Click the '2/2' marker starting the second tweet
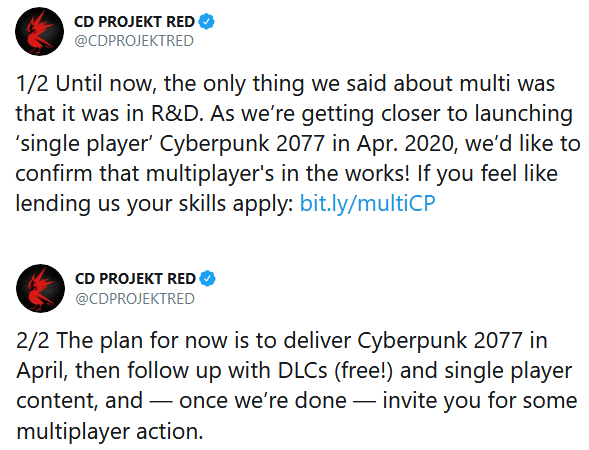This screenshot has width=589, height=450. coord(33,341)
